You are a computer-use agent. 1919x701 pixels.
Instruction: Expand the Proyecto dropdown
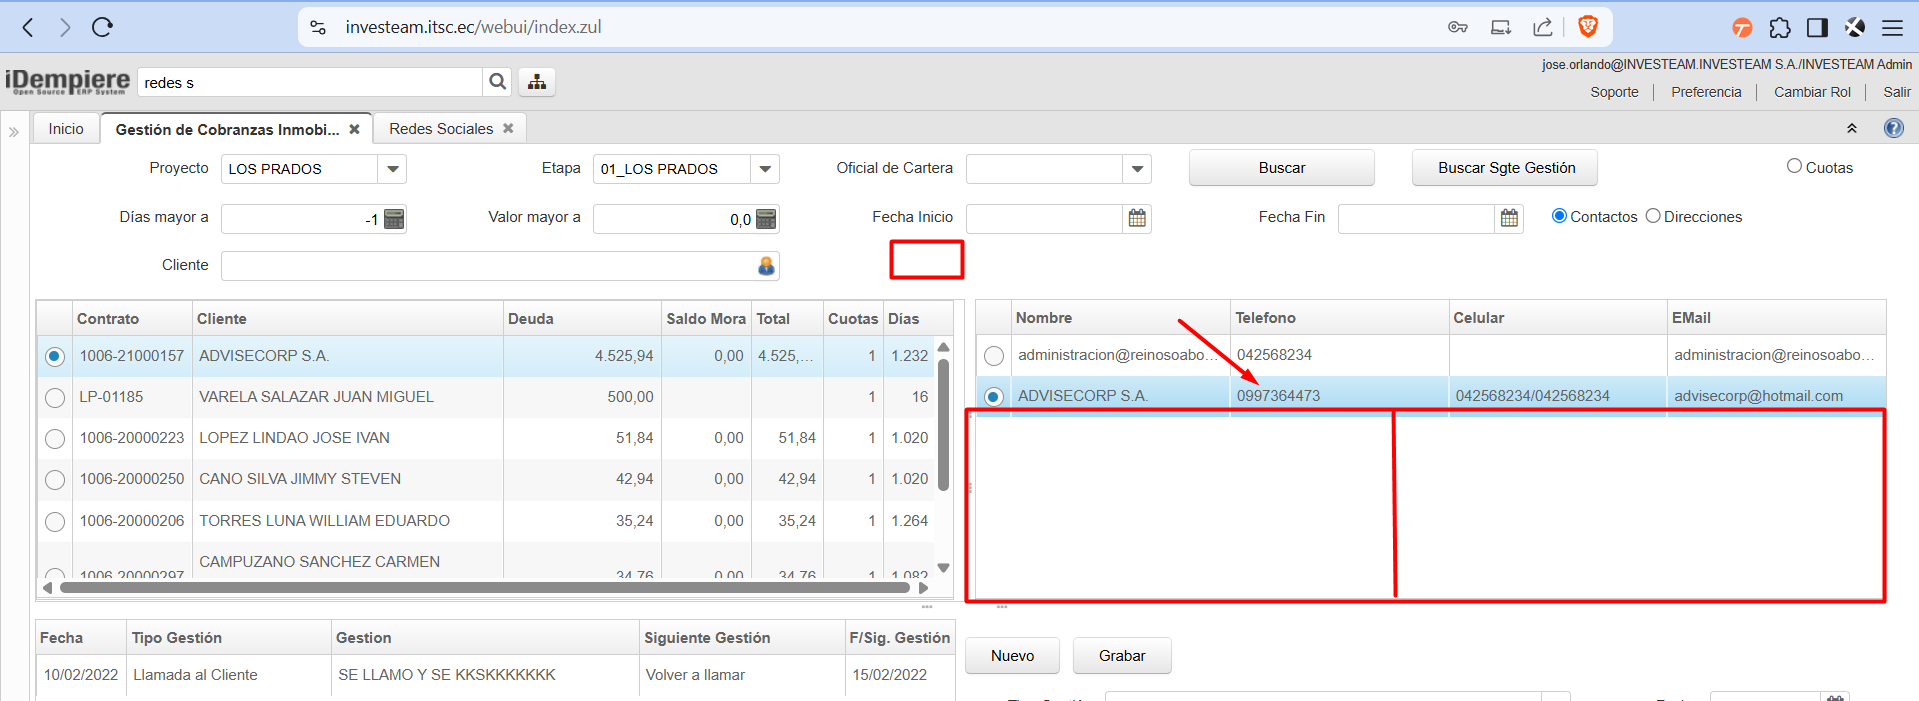pos(393,169)
